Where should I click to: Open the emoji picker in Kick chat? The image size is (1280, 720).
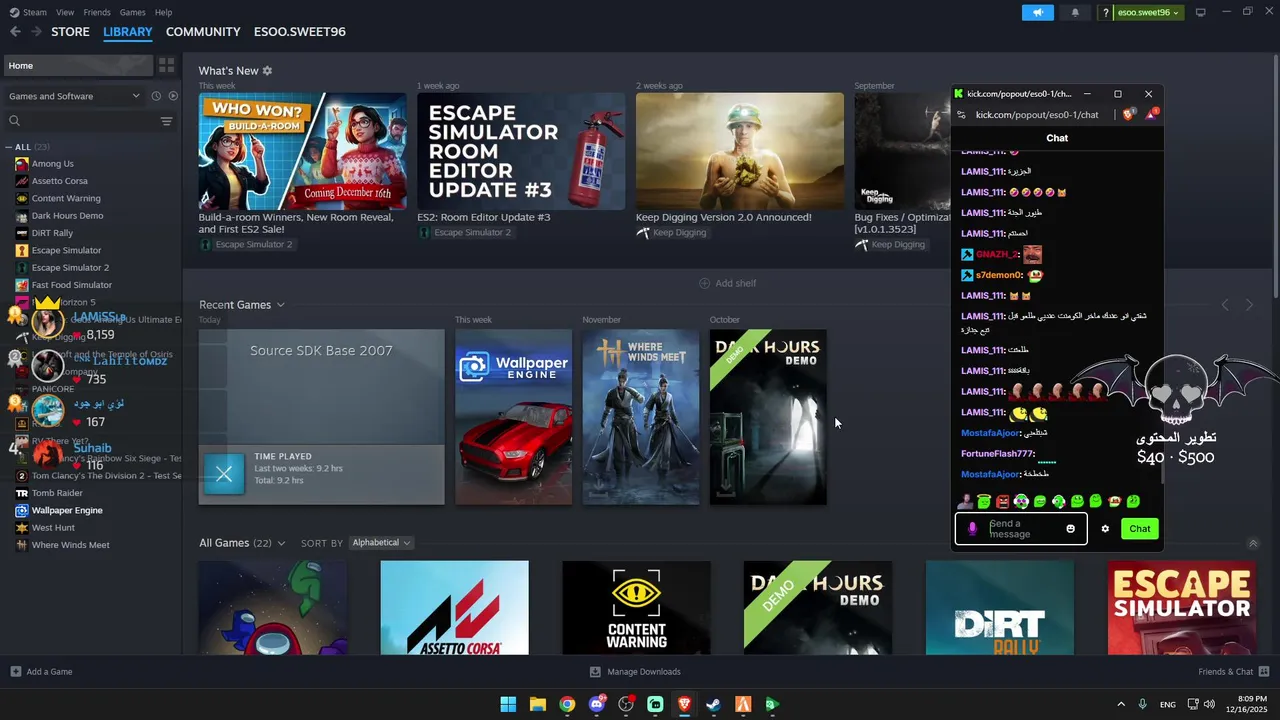(1070, 529)
